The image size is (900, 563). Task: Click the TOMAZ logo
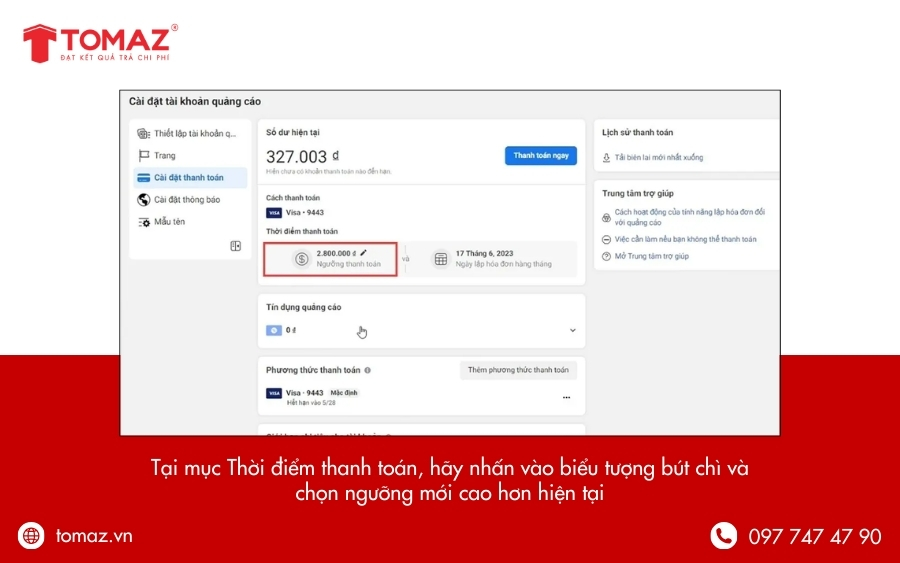[x=100, y=42]
